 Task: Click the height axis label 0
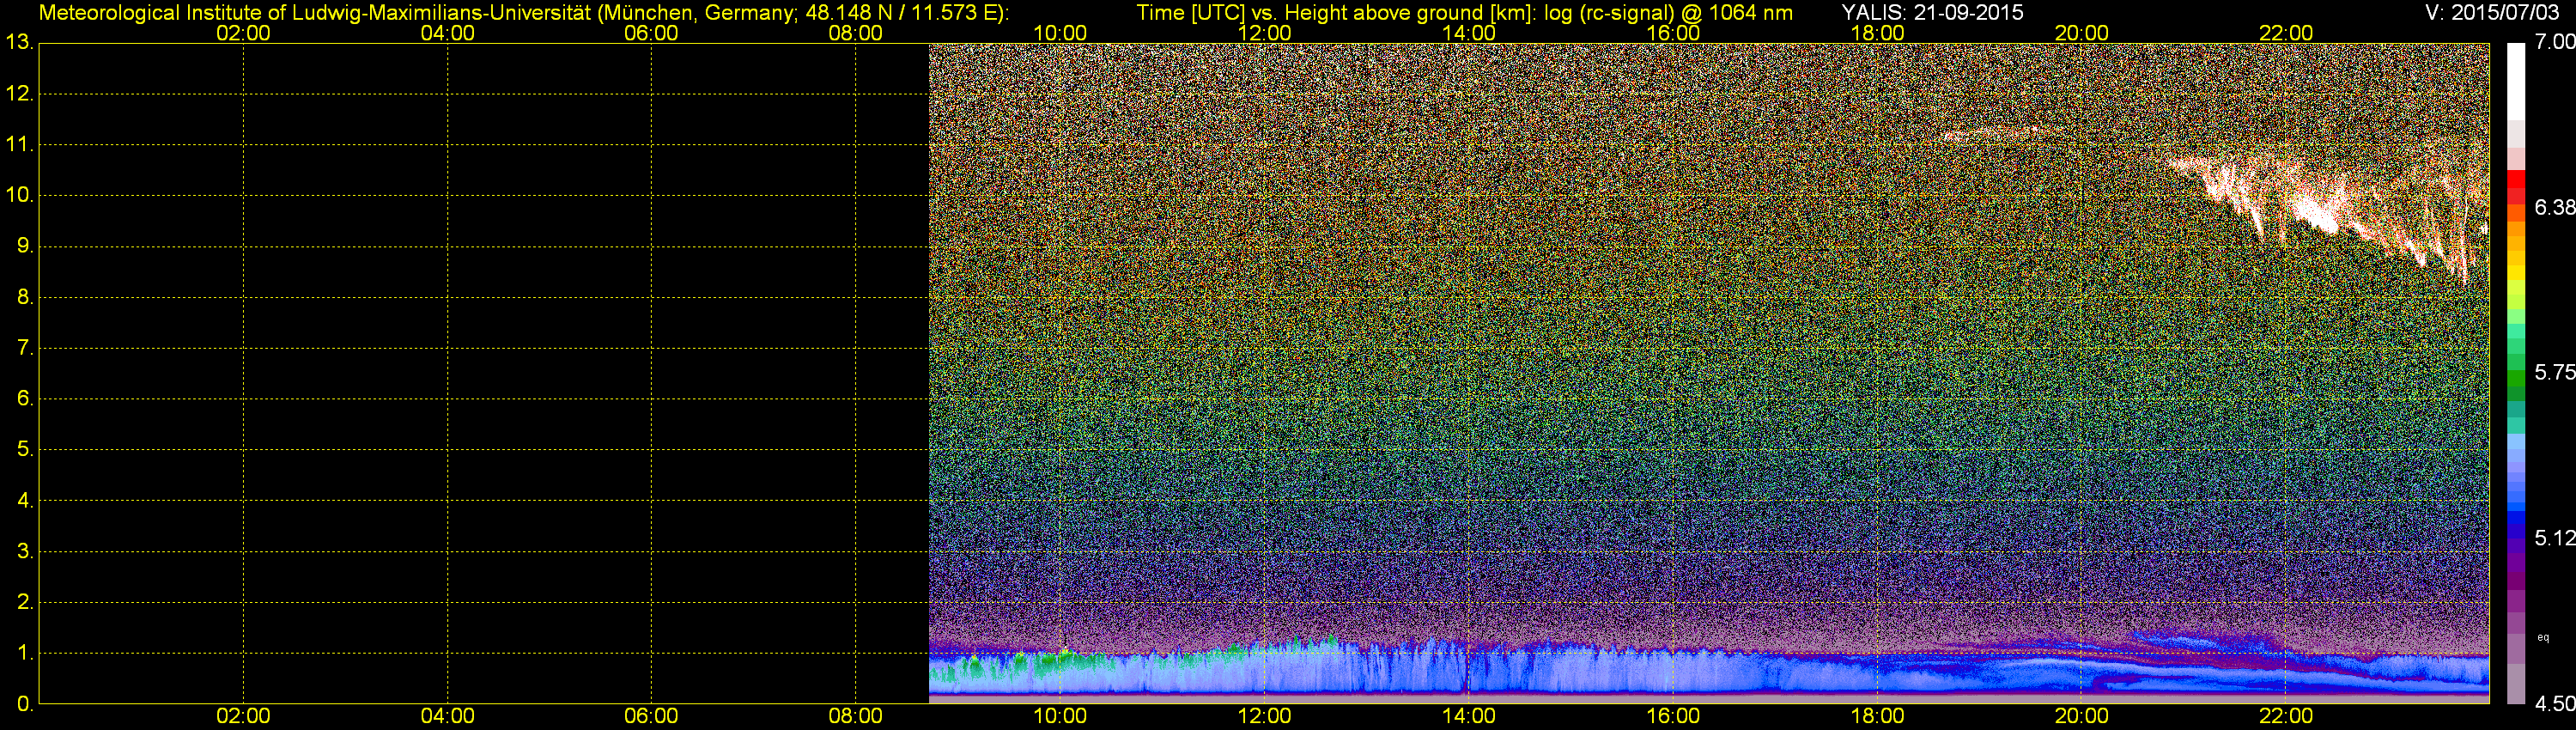tap(24, 704)
